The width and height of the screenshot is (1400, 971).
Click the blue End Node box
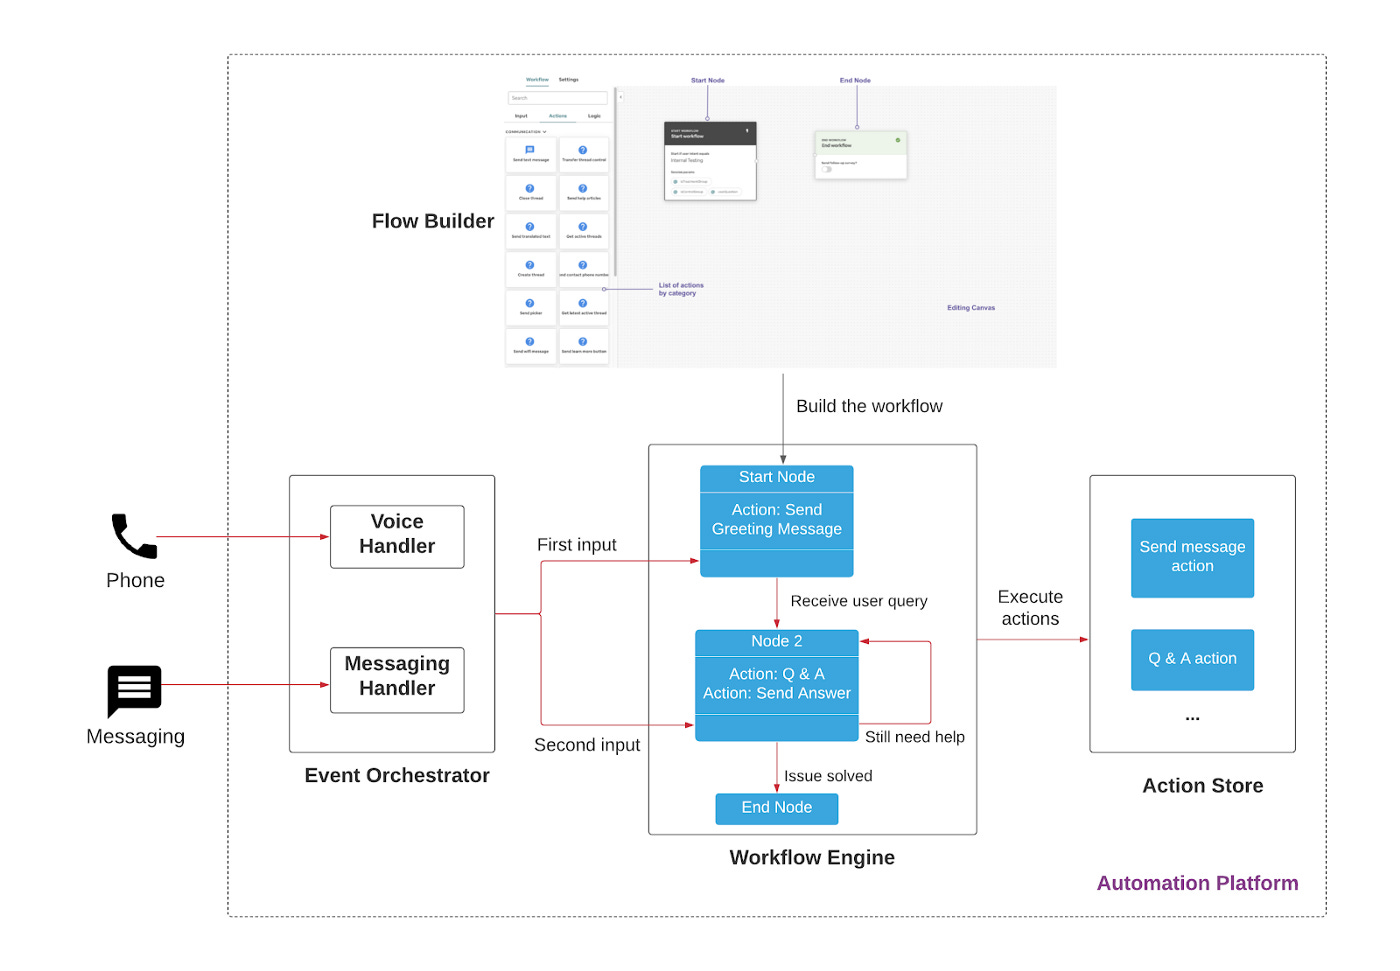tap(777, 808)
